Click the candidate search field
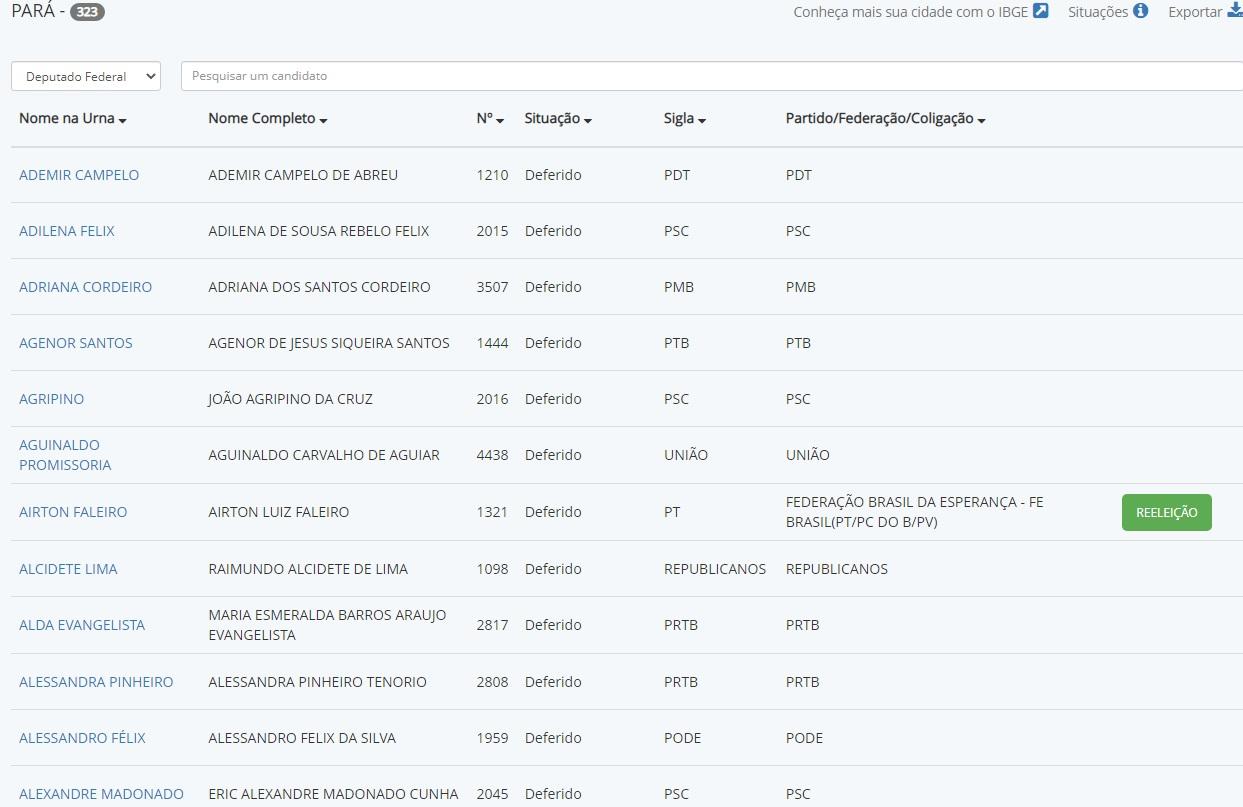1243x807 pixels. [710, 76]
